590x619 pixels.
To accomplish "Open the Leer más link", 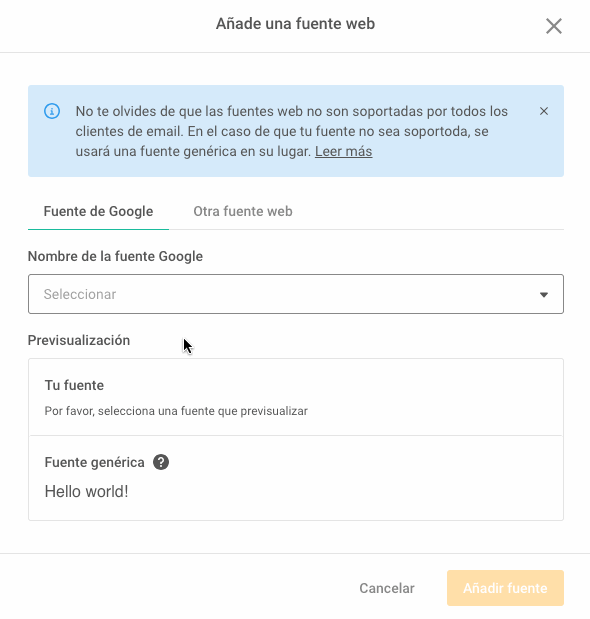I will point(343,151).
